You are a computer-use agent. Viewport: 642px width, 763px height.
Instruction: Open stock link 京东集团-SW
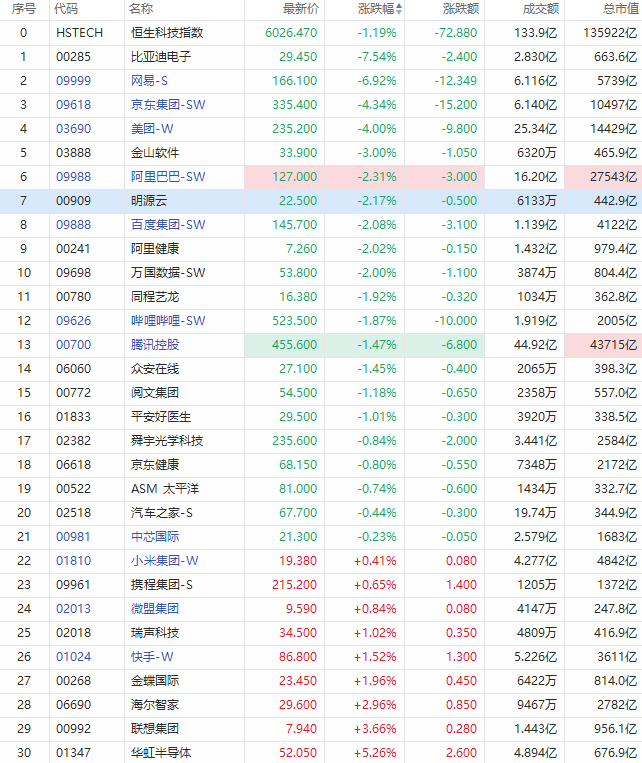click(168, 105)
